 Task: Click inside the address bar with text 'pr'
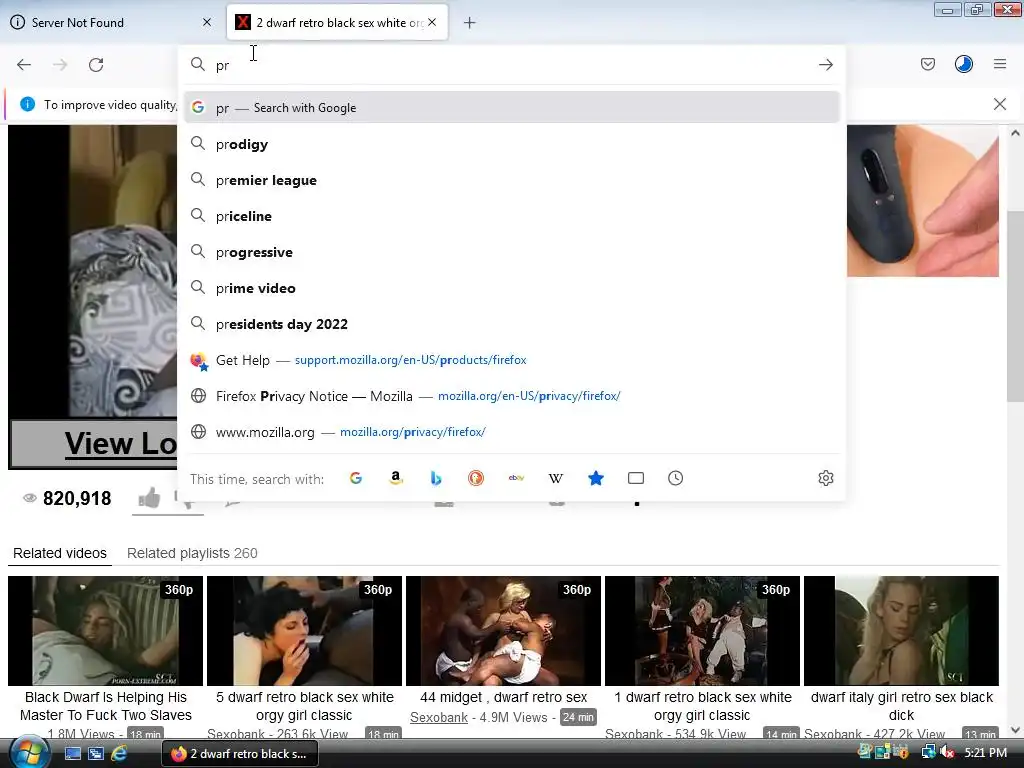point(509,65)
